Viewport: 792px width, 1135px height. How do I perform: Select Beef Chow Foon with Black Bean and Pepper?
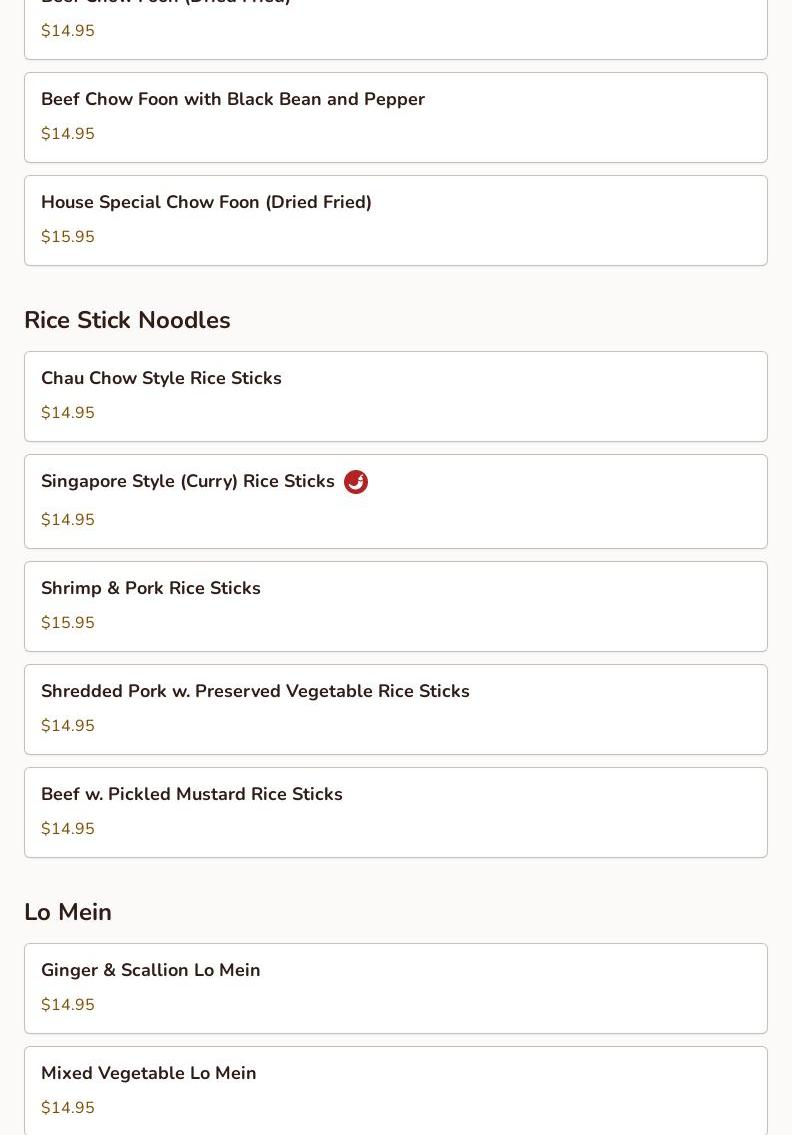[x=233, y=100]
